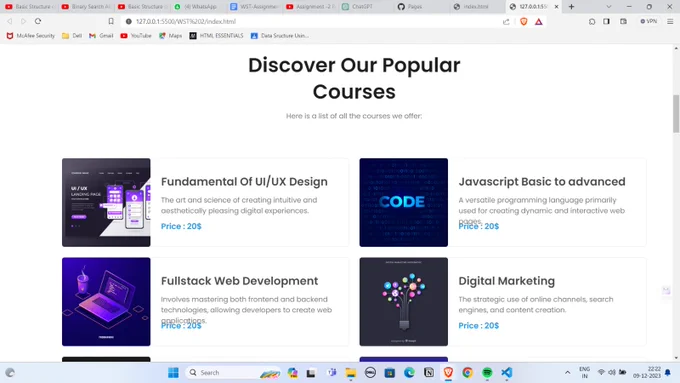Click the page's vertical scrollbar thumb
The width and height of the screenshot is (680, 383).
click(676, 114)
